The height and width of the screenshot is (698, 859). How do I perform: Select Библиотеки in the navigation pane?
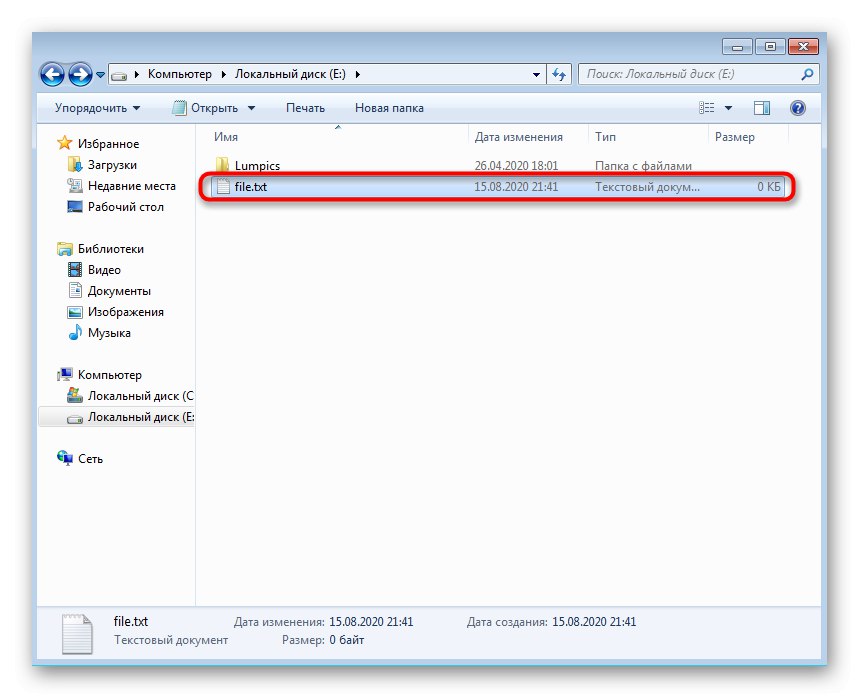click(111, 249)
